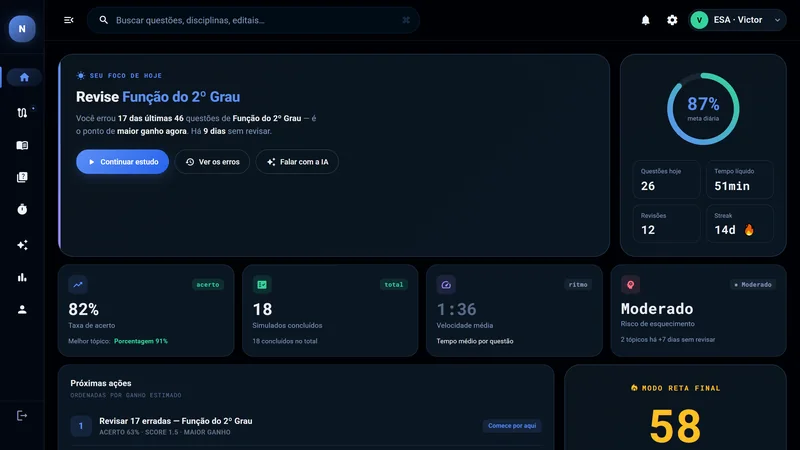Open the Questões hoje 26 tile

tap(666, 180)
